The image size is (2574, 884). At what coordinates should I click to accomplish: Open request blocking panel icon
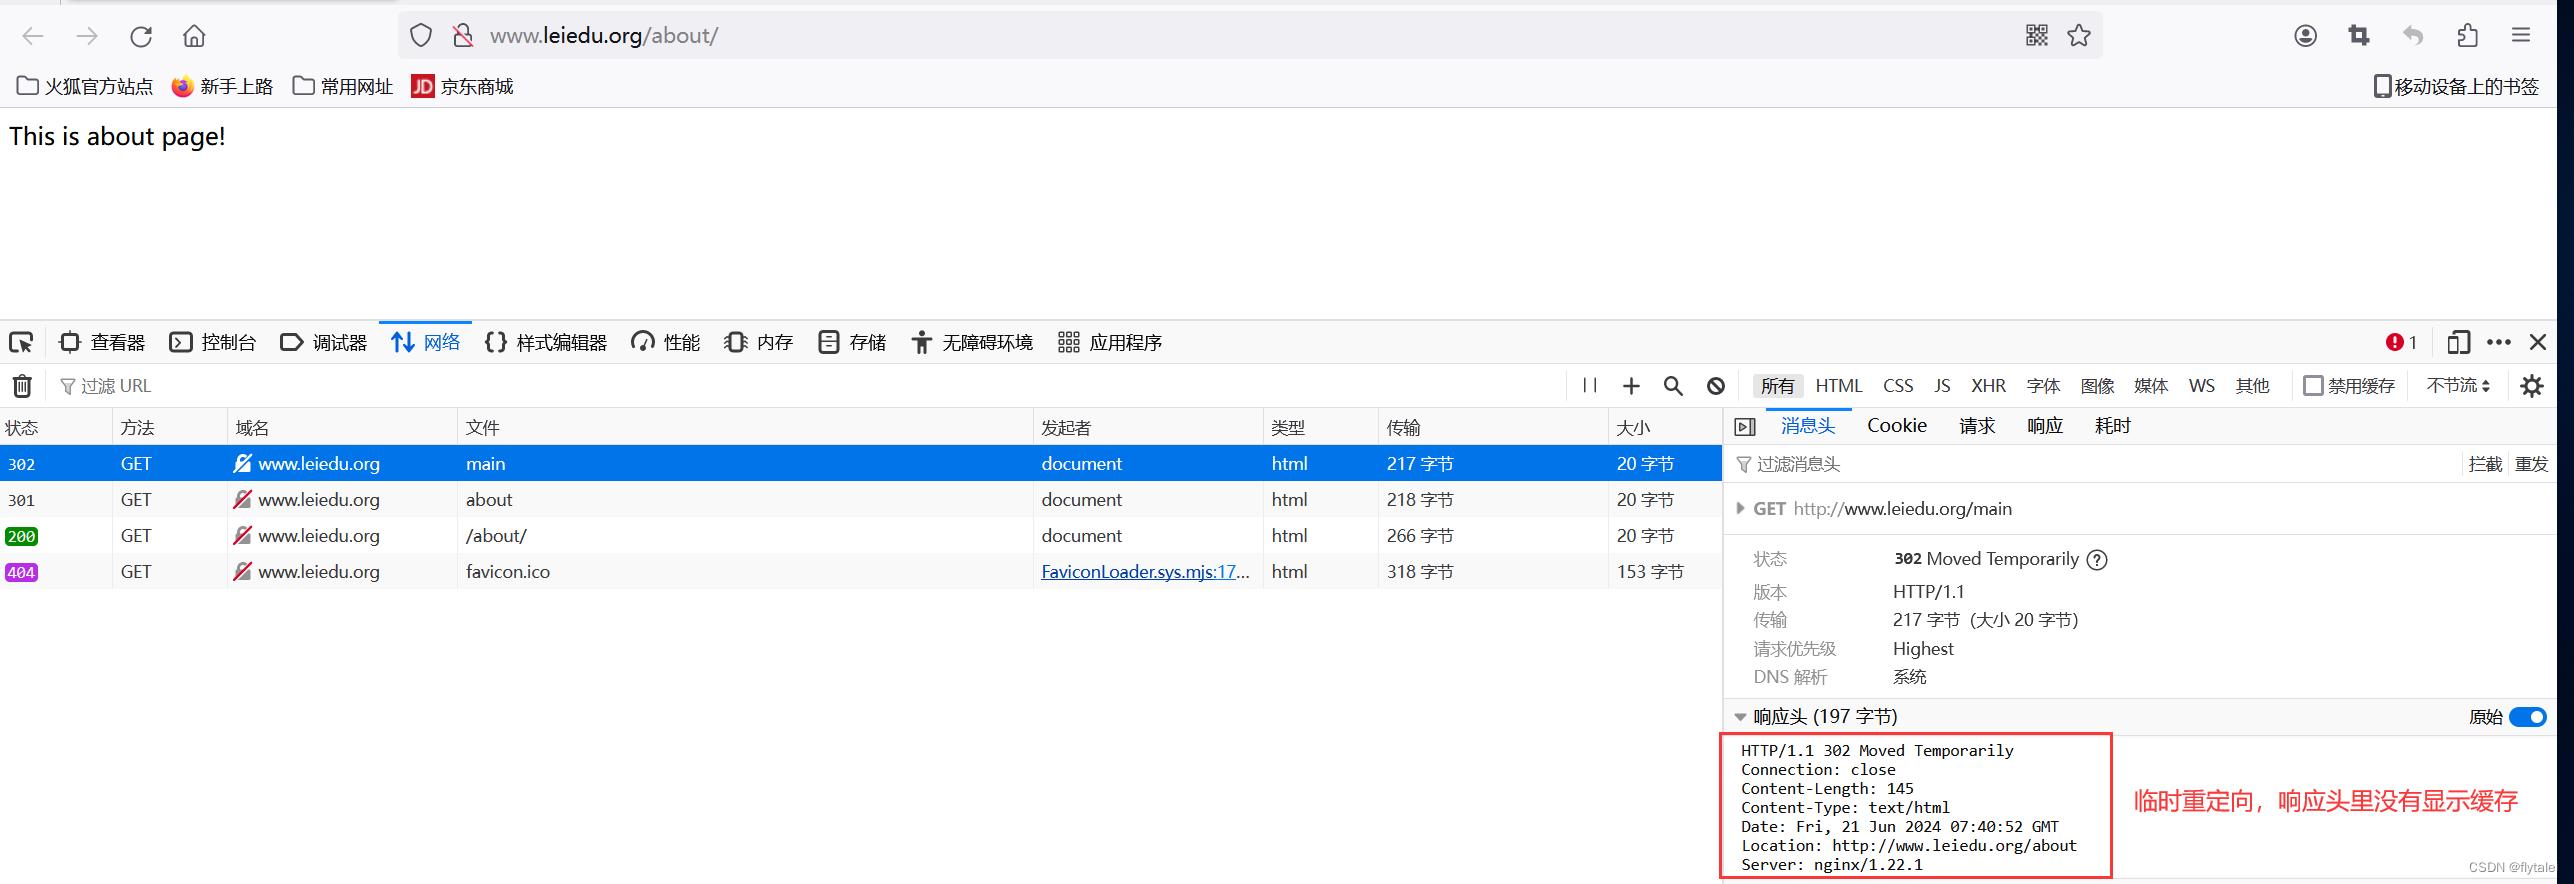[x=1716, y=386]
